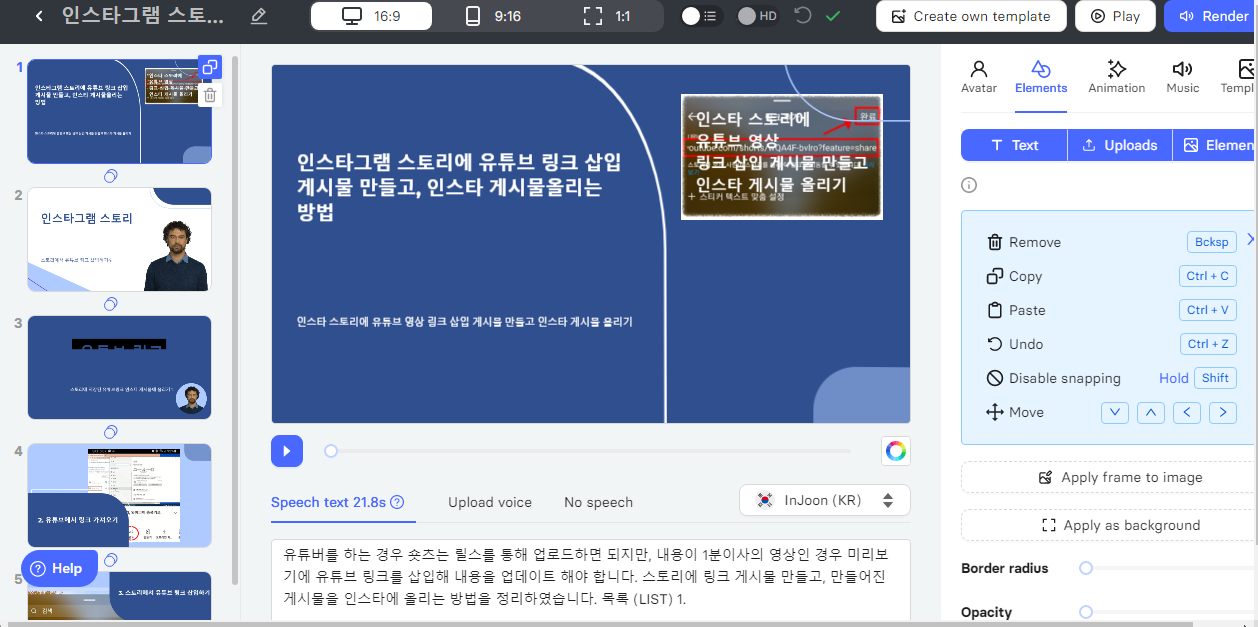
Task: Select 1:1 square format
Action: (606, 16)
